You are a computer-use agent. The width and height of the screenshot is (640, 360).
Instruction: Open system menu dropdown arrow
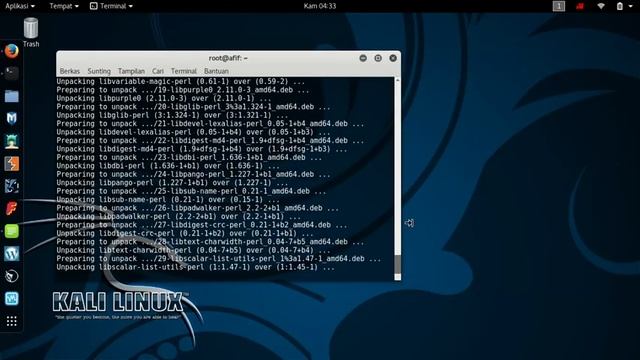[x=630, y=6]
